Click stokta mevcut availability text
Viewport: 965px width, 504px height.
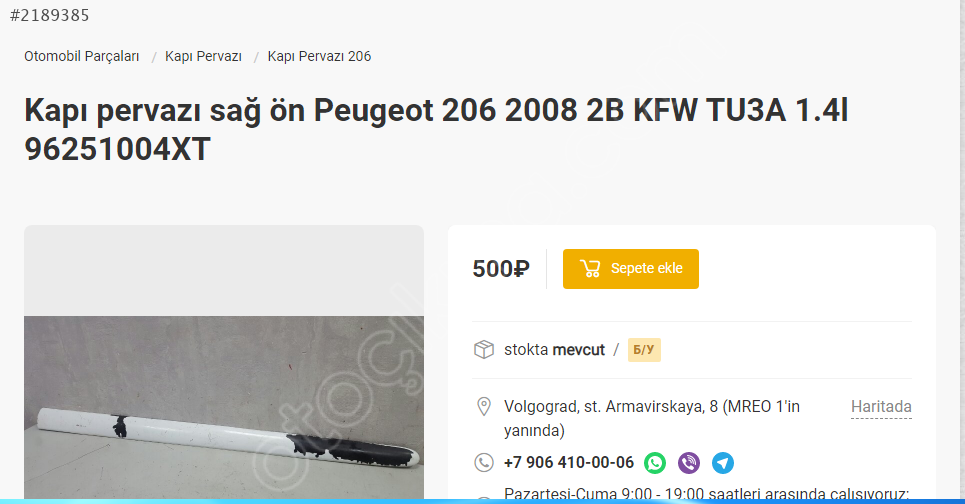pos(555,350)
